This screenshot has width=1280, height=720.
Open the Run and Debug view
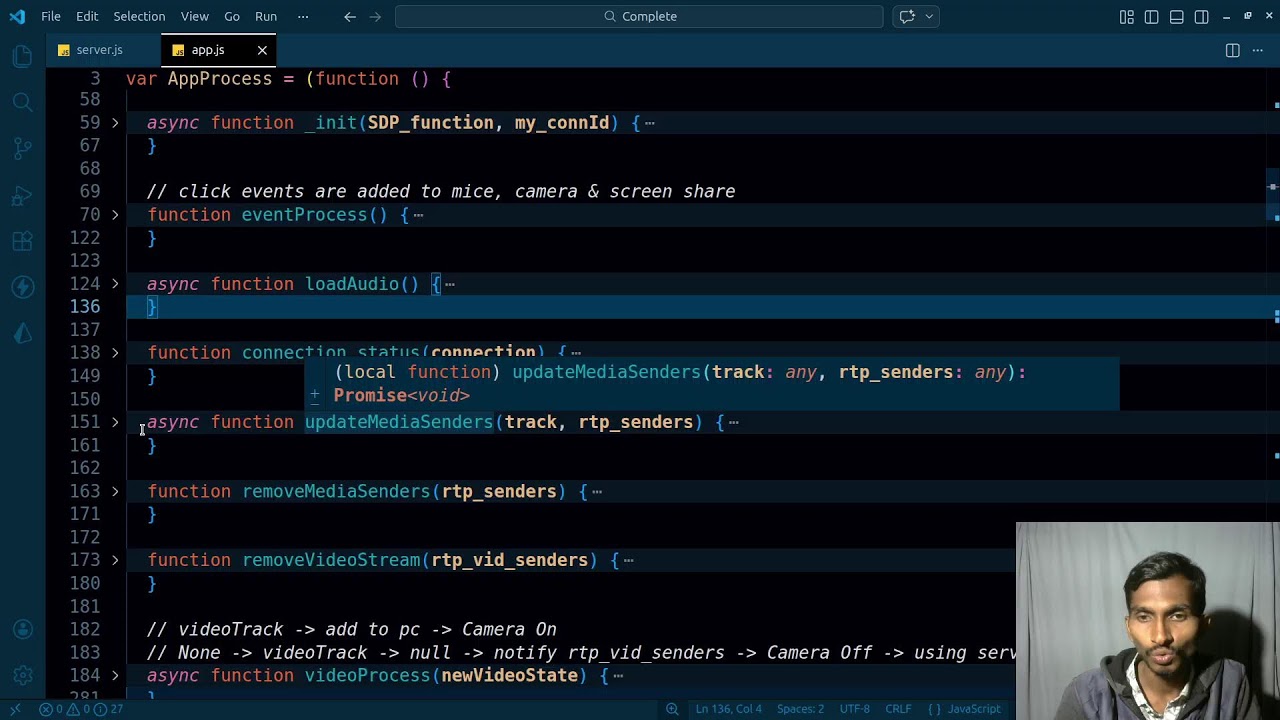(22, 195)
